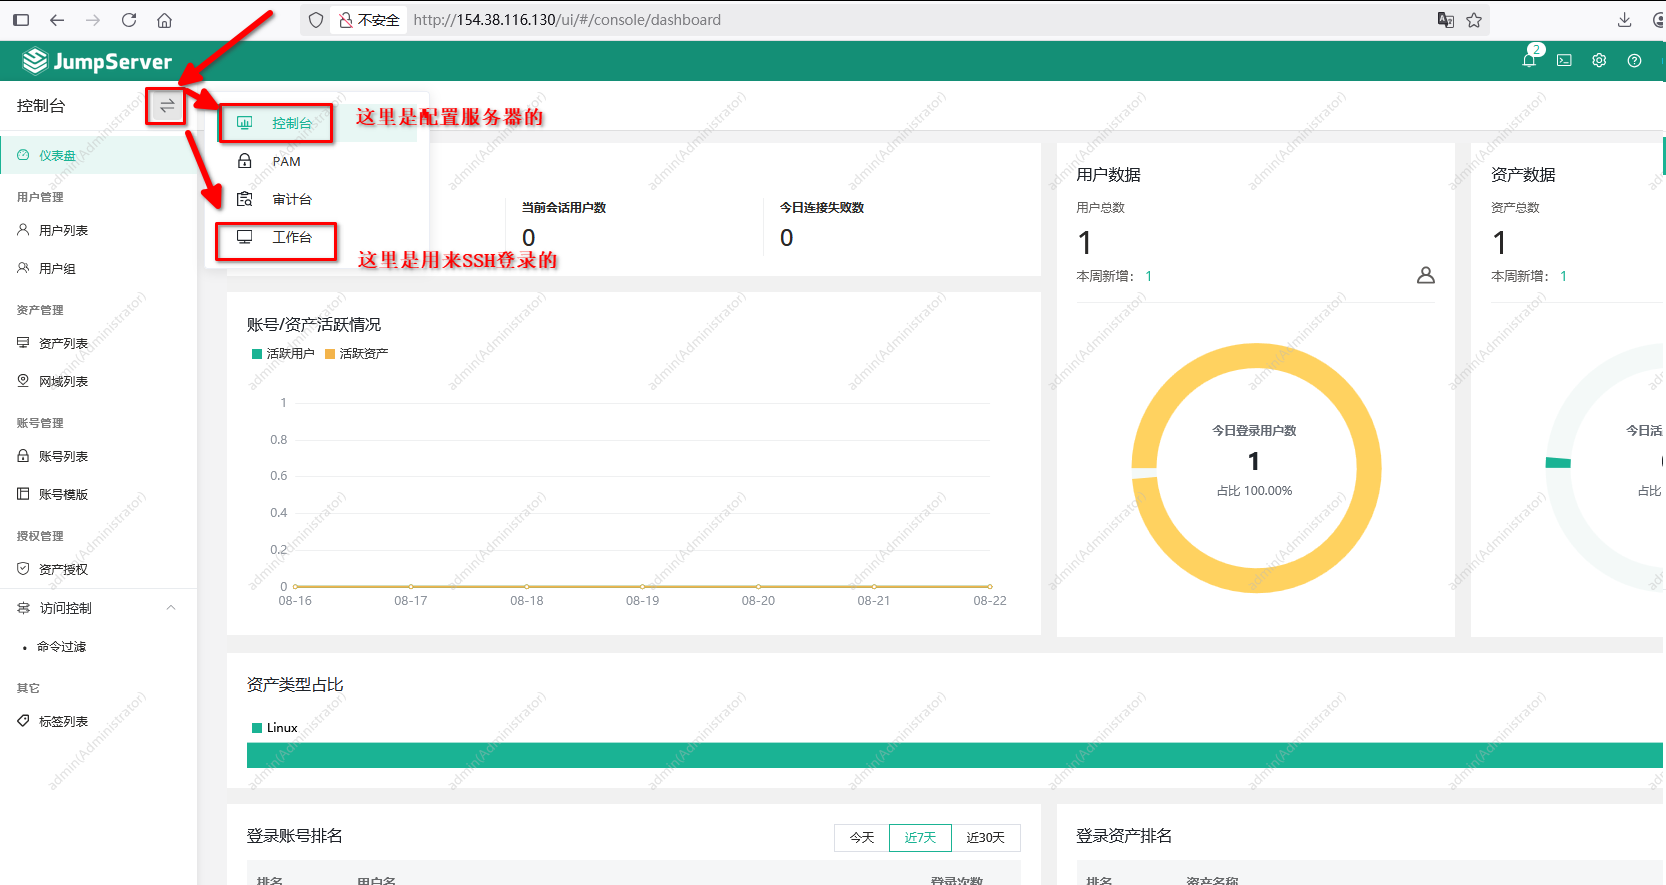Image resolution: width=1666 pixels, height=885 pixels.
Task: Toggle the view switcher next to 控制台
Action: [167, 105]
